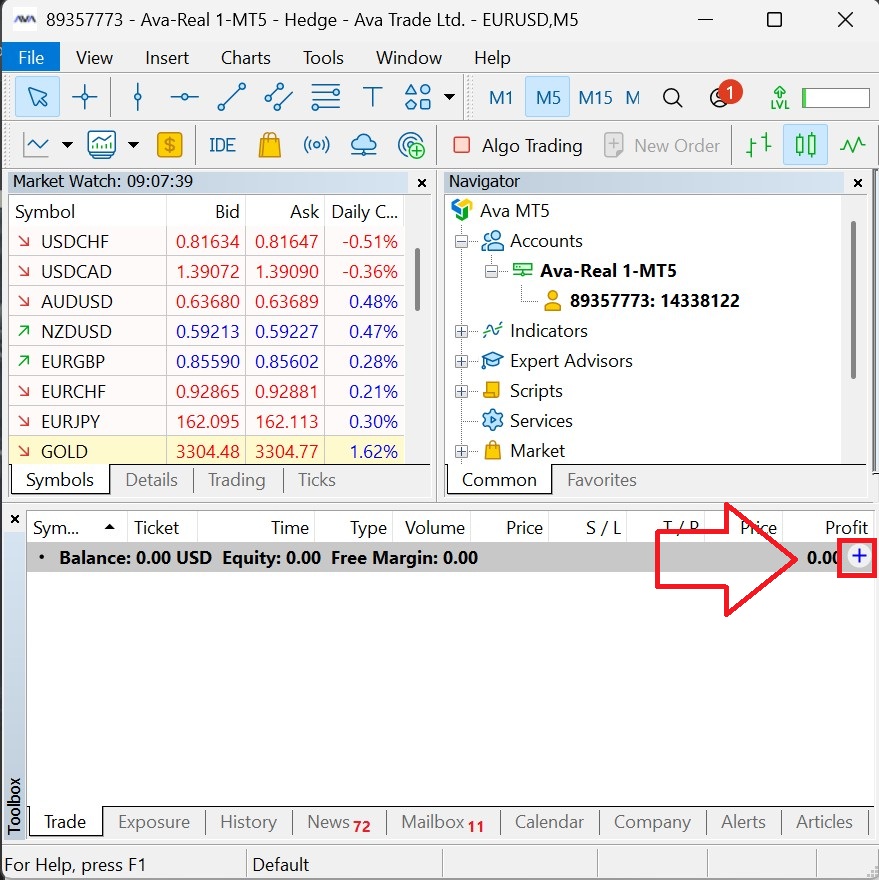Screen dimensions: 879x880
Task: Expand indicators dropdown arrow
Action: click(x=133, y=145)
